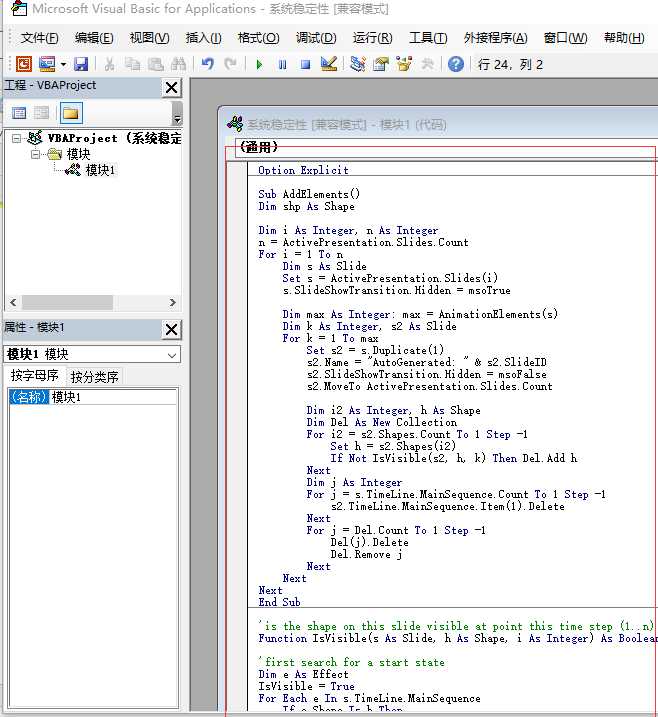Save the project with the floppy disk icon
658x717 pixels.
pos(81,64)
